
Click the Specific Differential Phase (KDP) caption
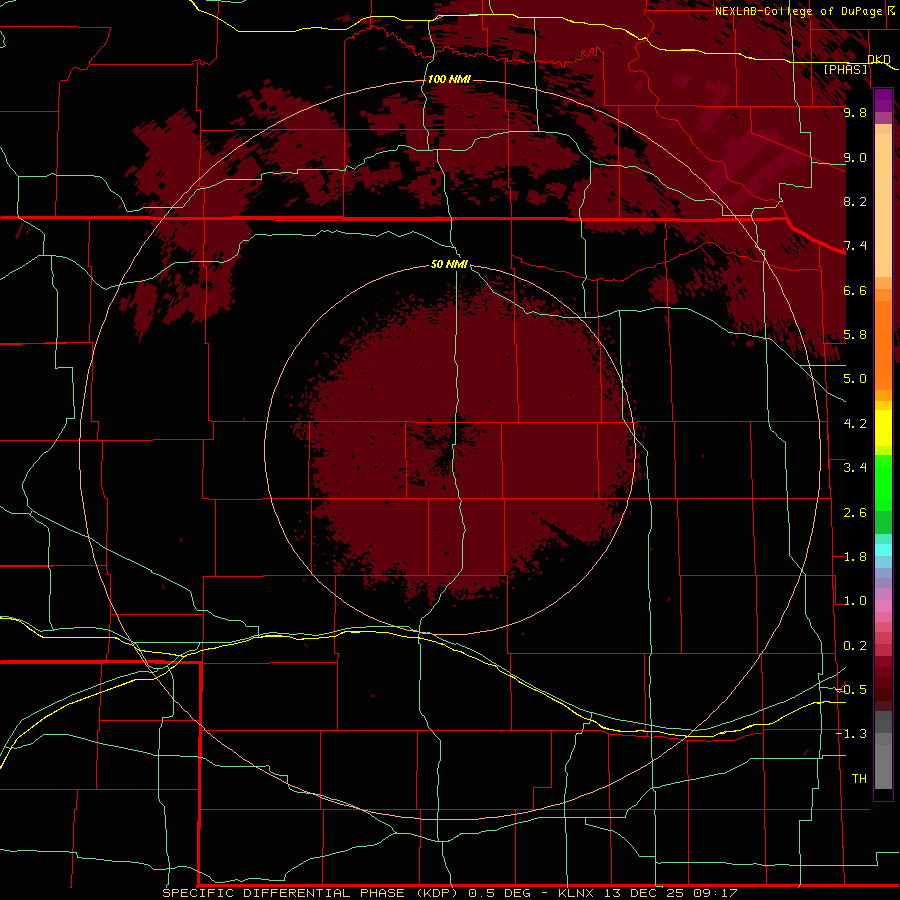tap(310, 893)
